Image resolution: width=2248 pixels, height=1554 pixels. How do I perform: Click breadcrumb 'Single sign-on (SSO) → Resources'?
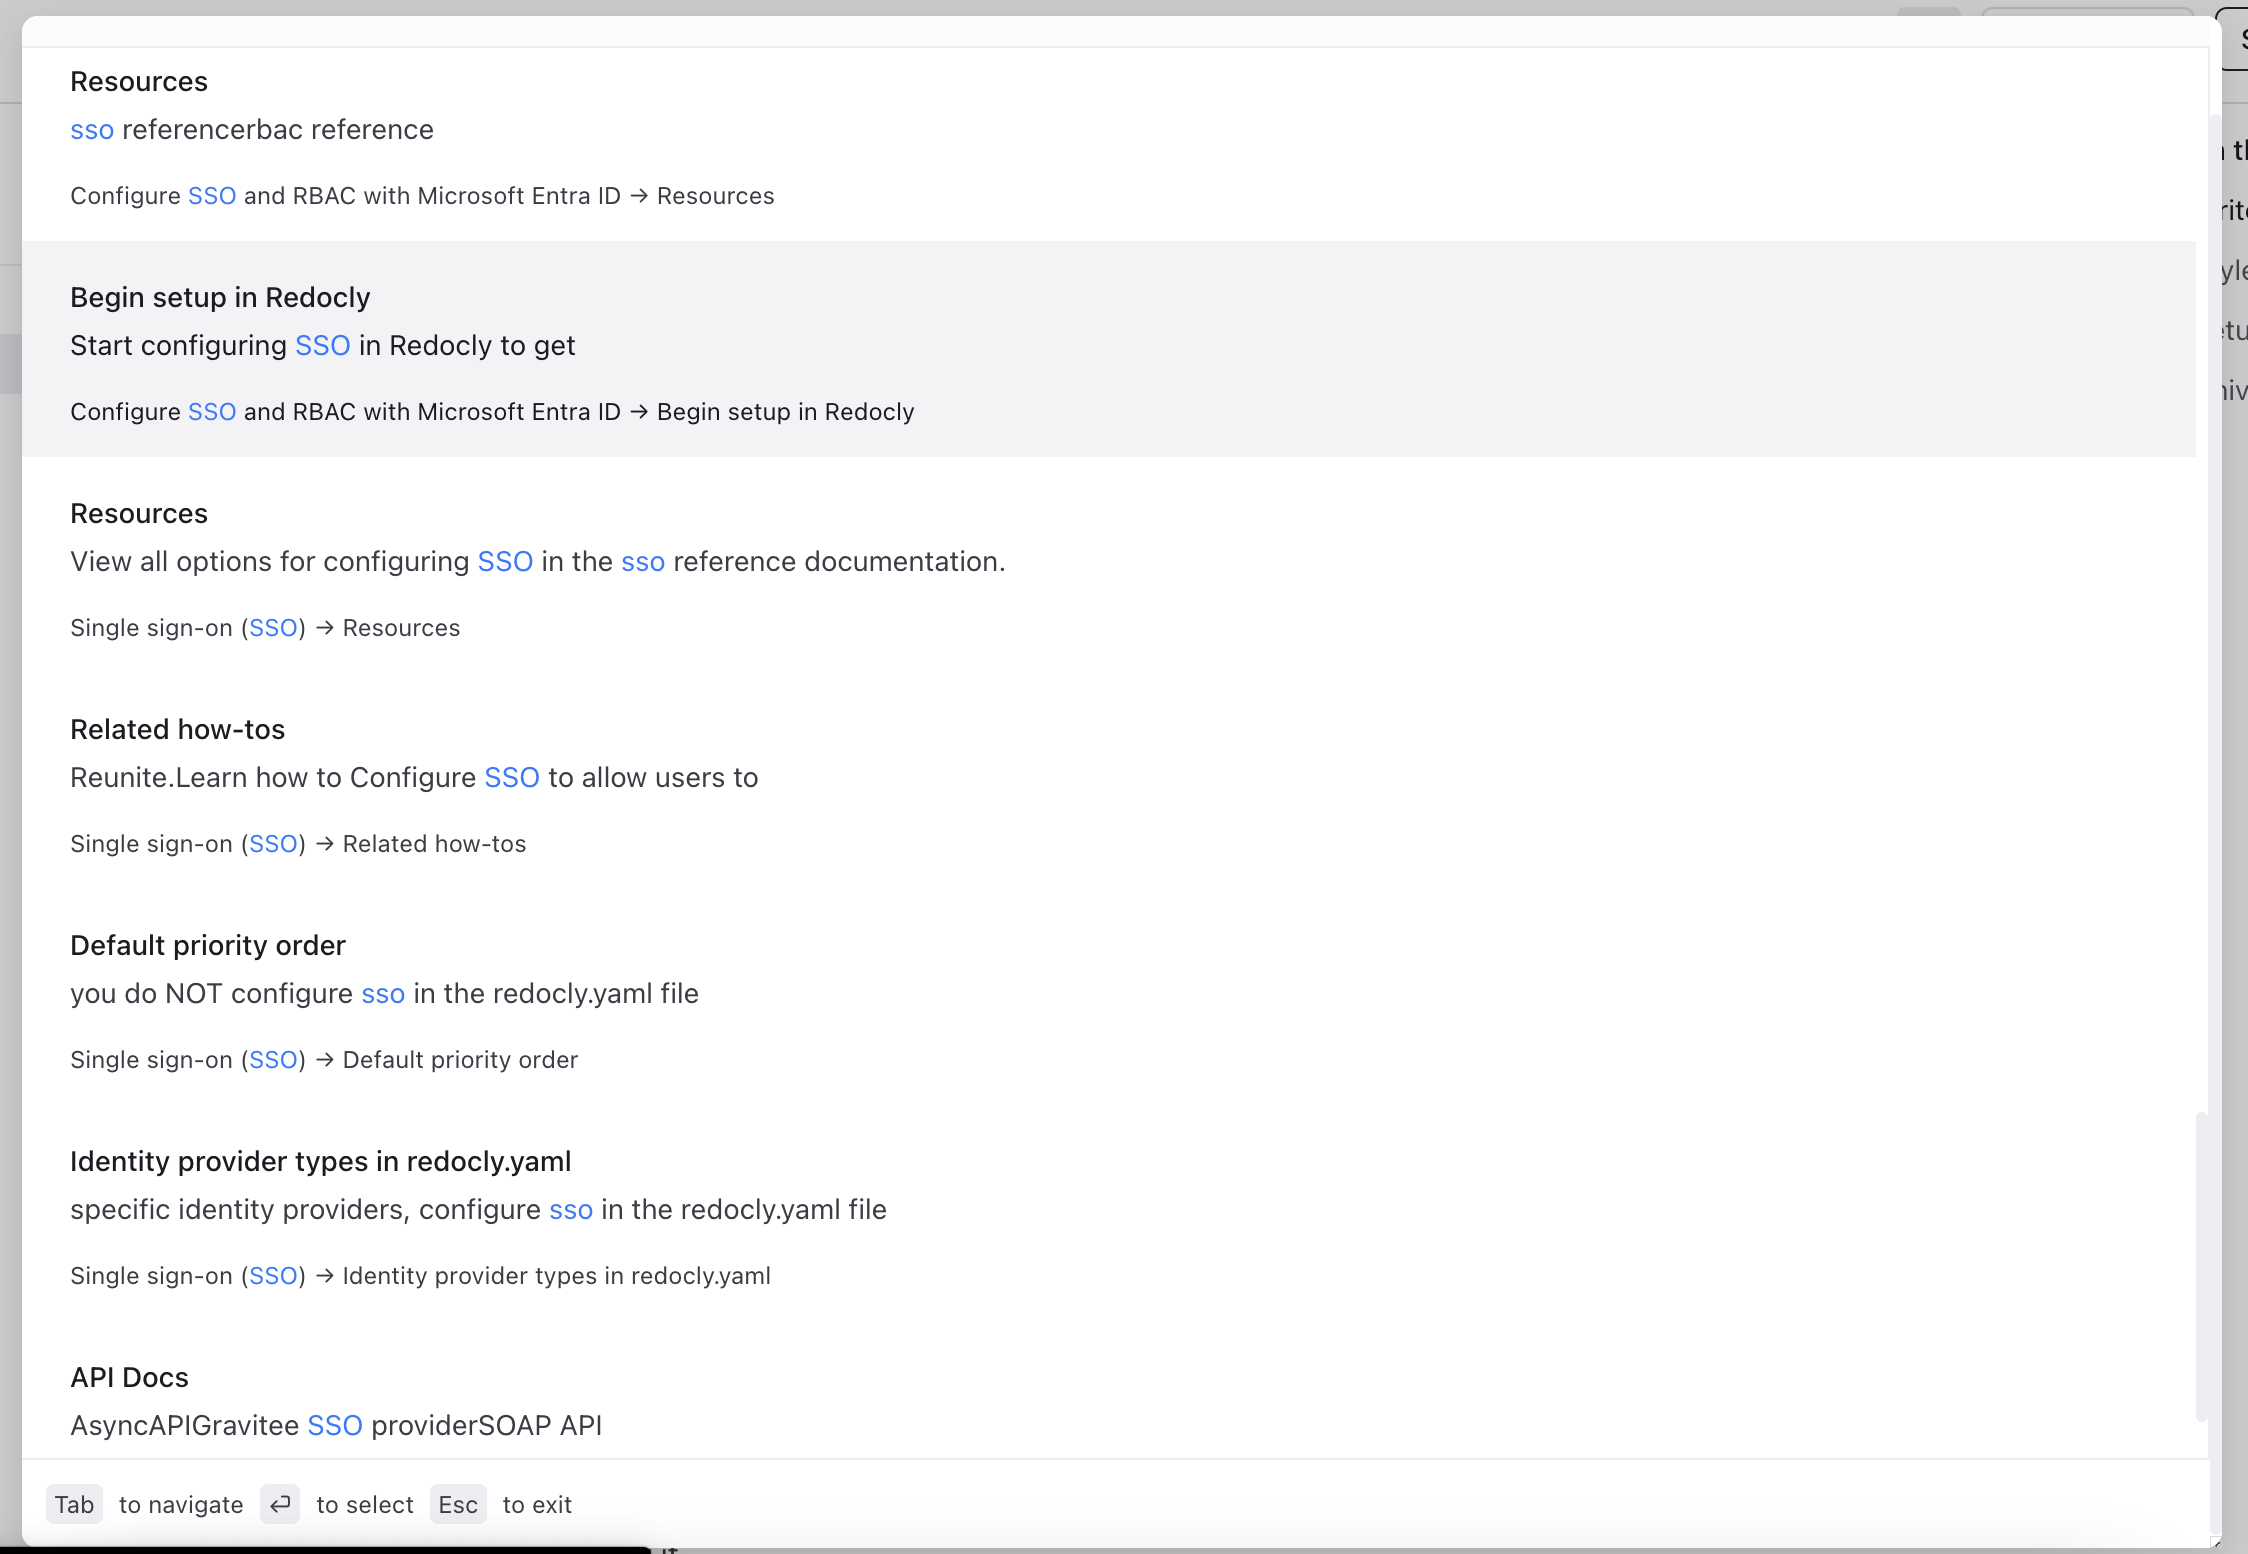[x=265, y=628]
